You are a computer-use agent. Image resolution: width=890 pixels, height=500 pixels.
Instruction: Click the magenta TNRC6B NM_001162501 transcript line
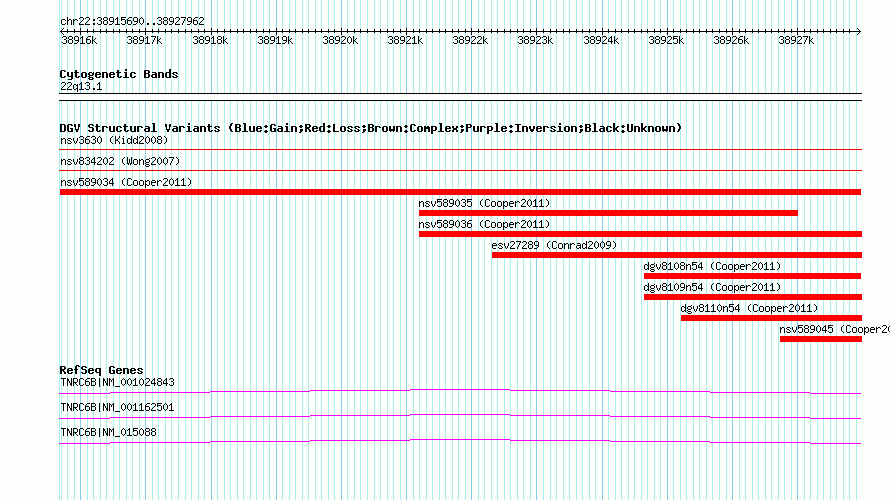click(x=460, y=416)
